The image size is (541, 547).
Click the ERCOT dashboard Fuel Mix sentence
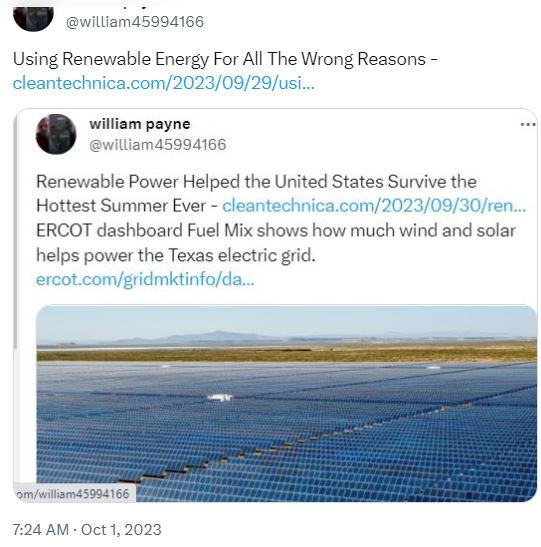pyautogui.click(x=276, y=231)
